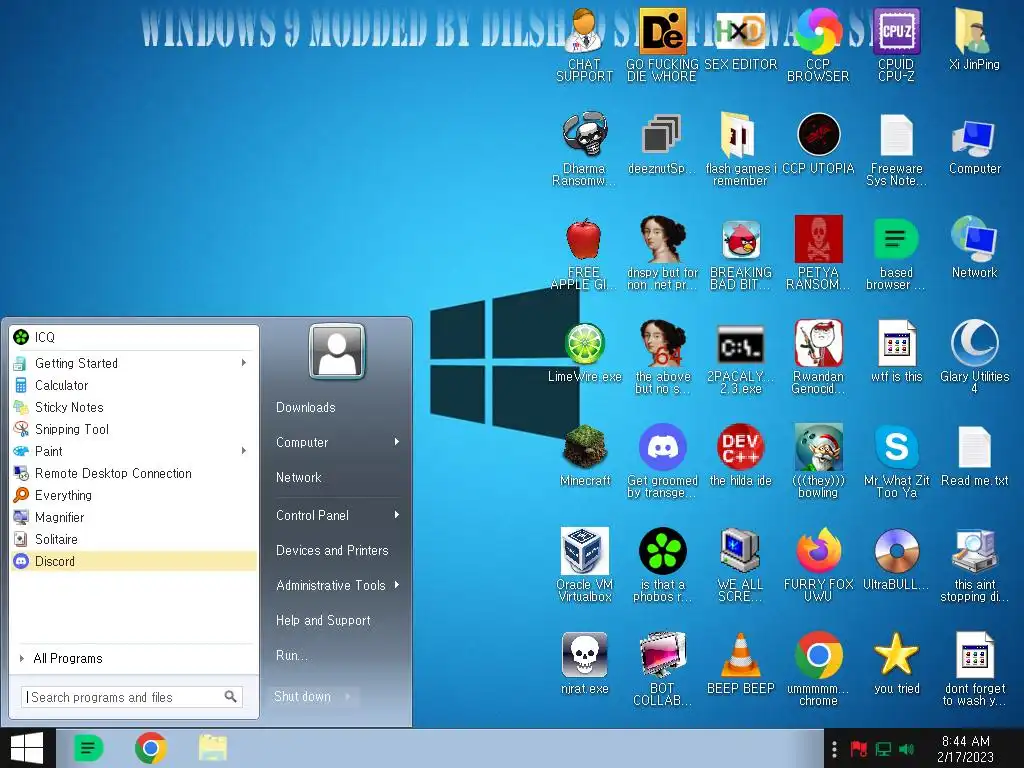Open the Shut down options arrow

(348, 696)
